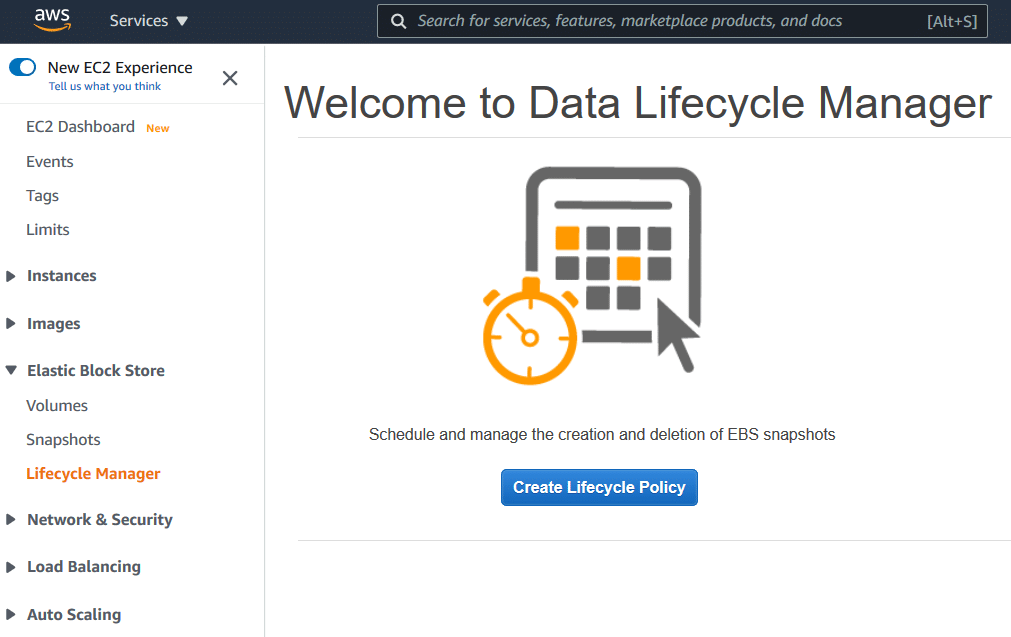Viewport: 1011px width, 637px height.
Task: Select Lifecycle Manager in sidebar
Action: tap(93, 474)
